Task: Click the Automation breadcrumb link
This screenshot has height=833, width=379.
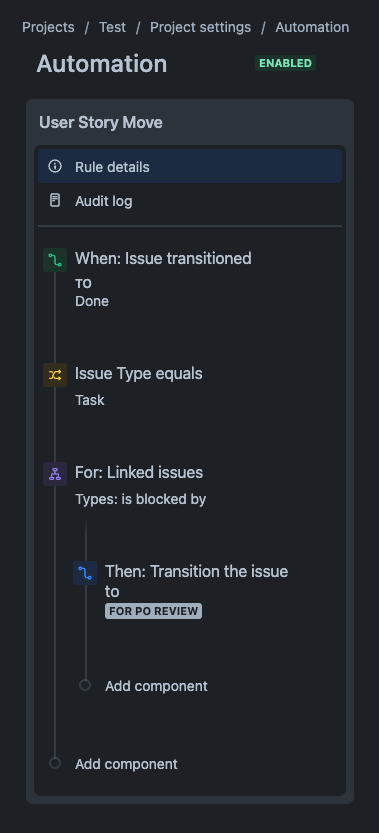Action: point(312,27)
